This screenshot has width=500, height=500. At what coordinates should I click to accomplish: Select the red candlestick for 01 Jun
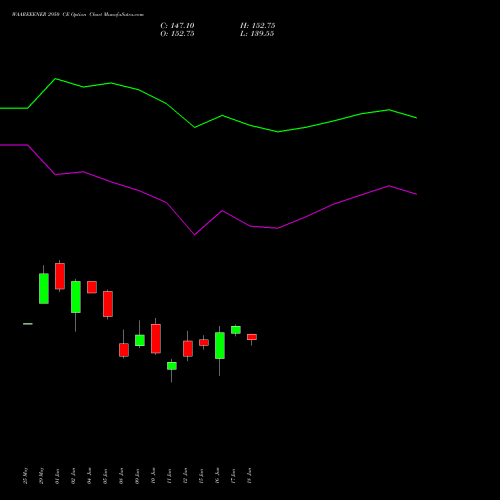(x=60, y=276)
